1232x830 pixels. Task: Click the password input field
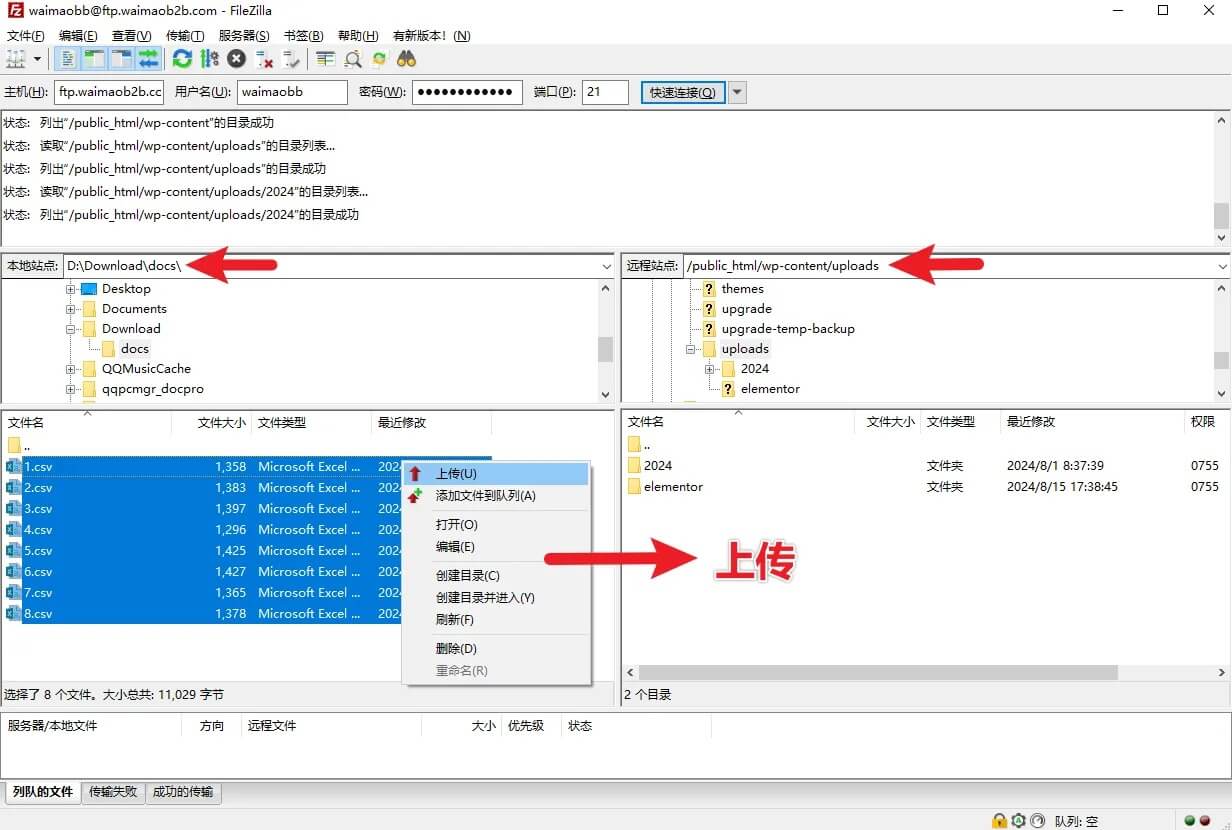click(x=467, y=92)
